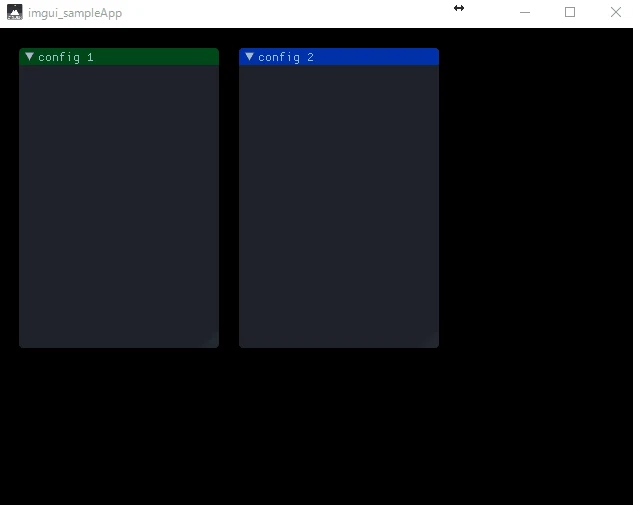Collapse the config 2 window arrow
633x505 pixels.
pos(249,57)
